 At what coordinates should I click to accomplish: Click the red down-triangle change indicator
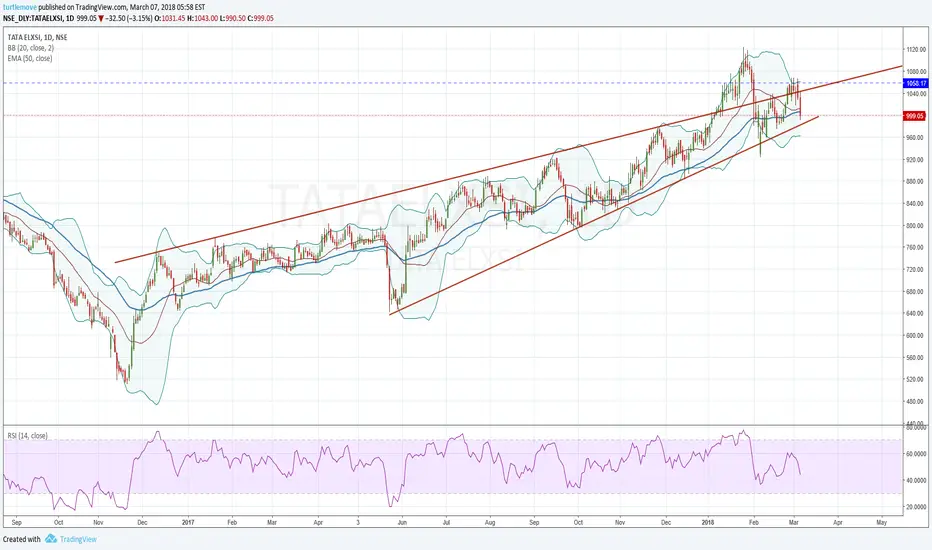coord(101,18)
